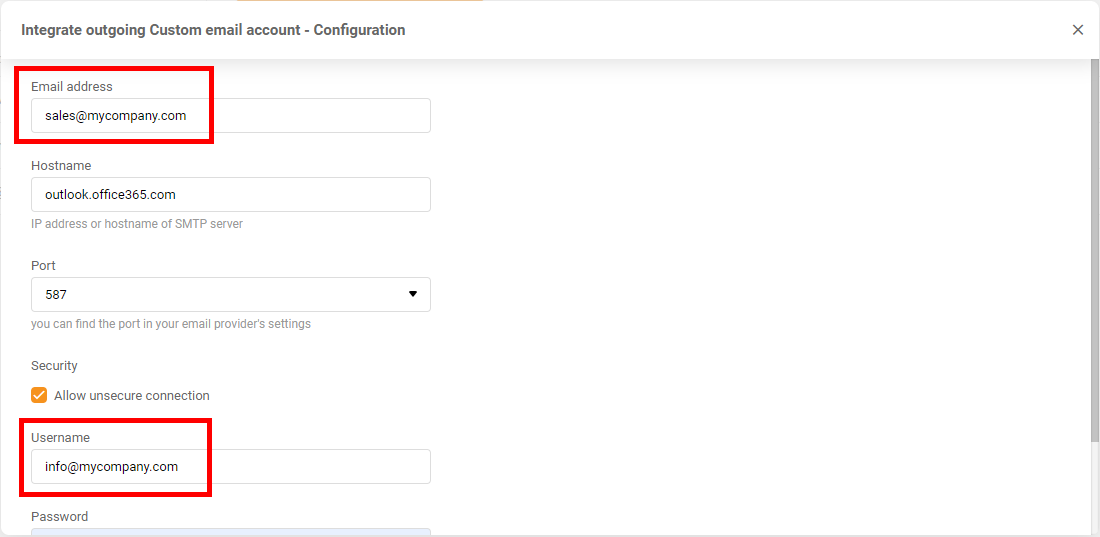Screen dimensions: 1100x537
Task: Click the 'Email address' field label
Action: (72, 87)
